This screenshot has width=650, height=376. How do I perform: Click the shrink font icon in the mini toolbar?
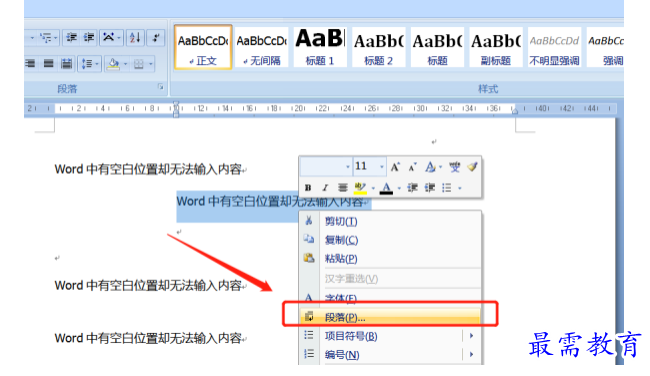412,167
